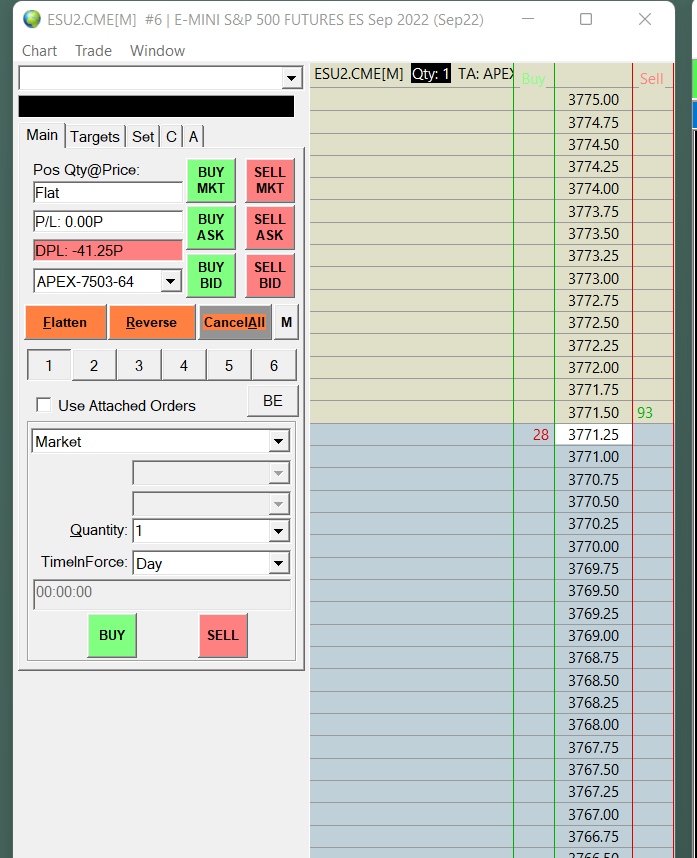697x858 pixels.
Task: Click the BUY ASK button
Action: click(x=211, y=227)
